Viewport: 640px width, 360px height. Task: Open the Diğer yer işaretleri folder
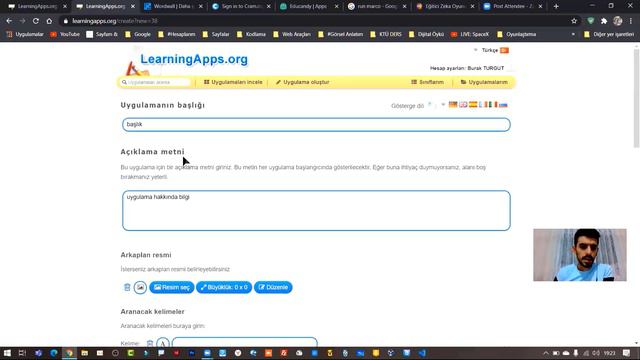(x=609, y=34)
